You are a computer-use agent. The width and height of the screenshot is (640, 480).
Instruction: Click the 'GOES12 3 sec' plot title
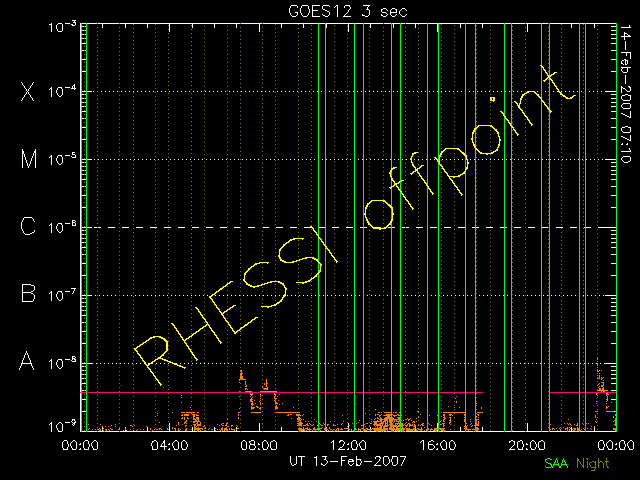point(348,11)
